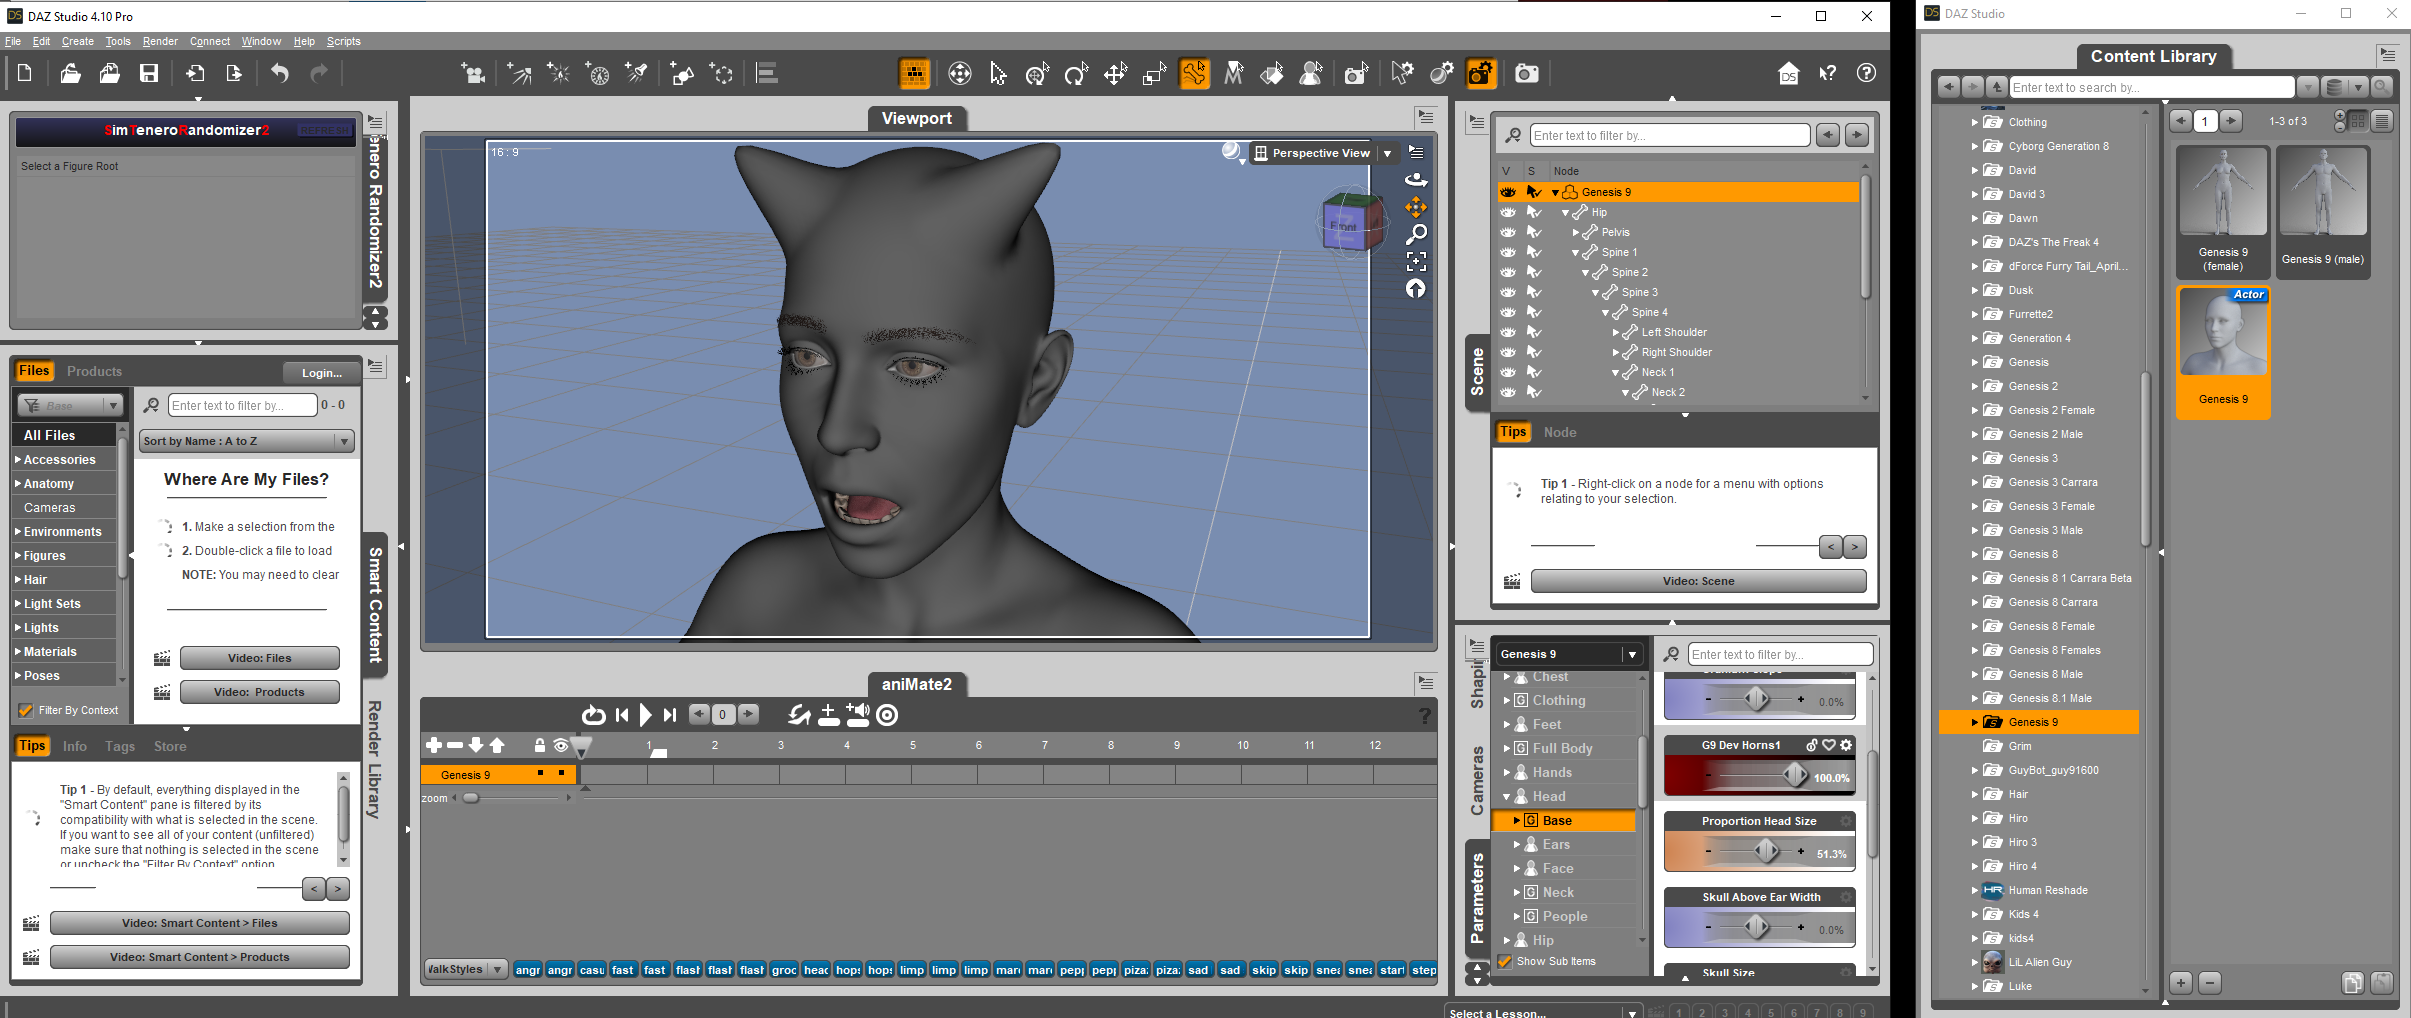This screenshot has height=1018, width=2411.
Task: Click the Video: Scene button
Action: click(x=1698, y=581)
